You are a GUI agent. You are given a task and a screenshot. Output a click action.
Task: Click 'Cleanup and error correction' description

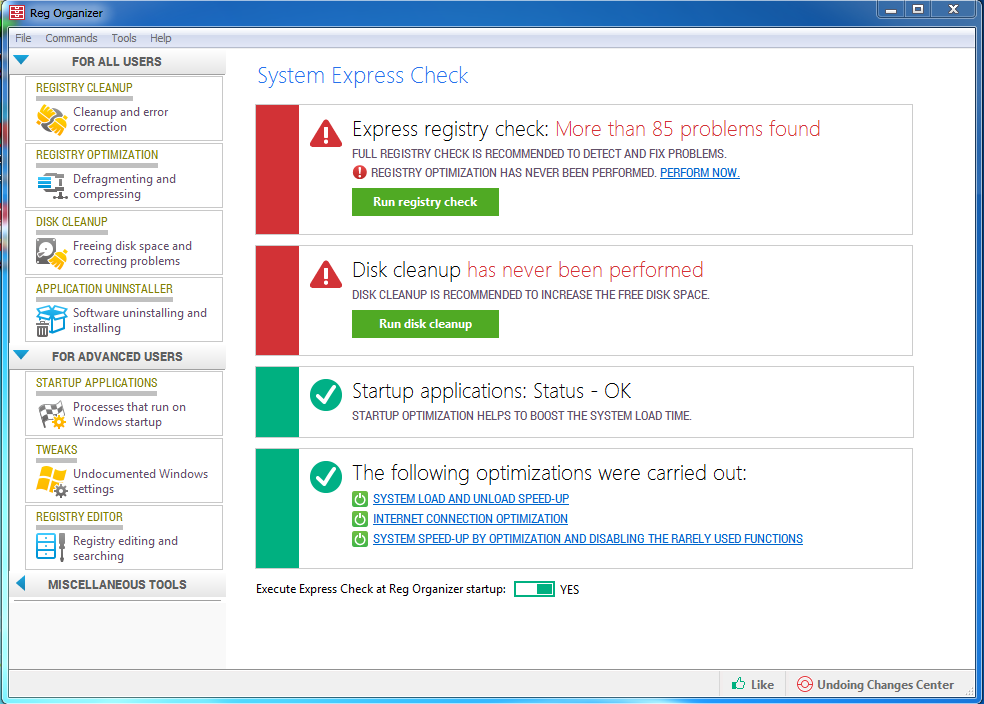coord(120,119)
